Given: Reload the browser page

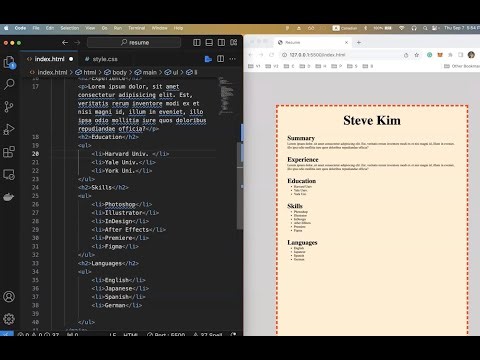Looking at the screenshot, I should [271, 55].
